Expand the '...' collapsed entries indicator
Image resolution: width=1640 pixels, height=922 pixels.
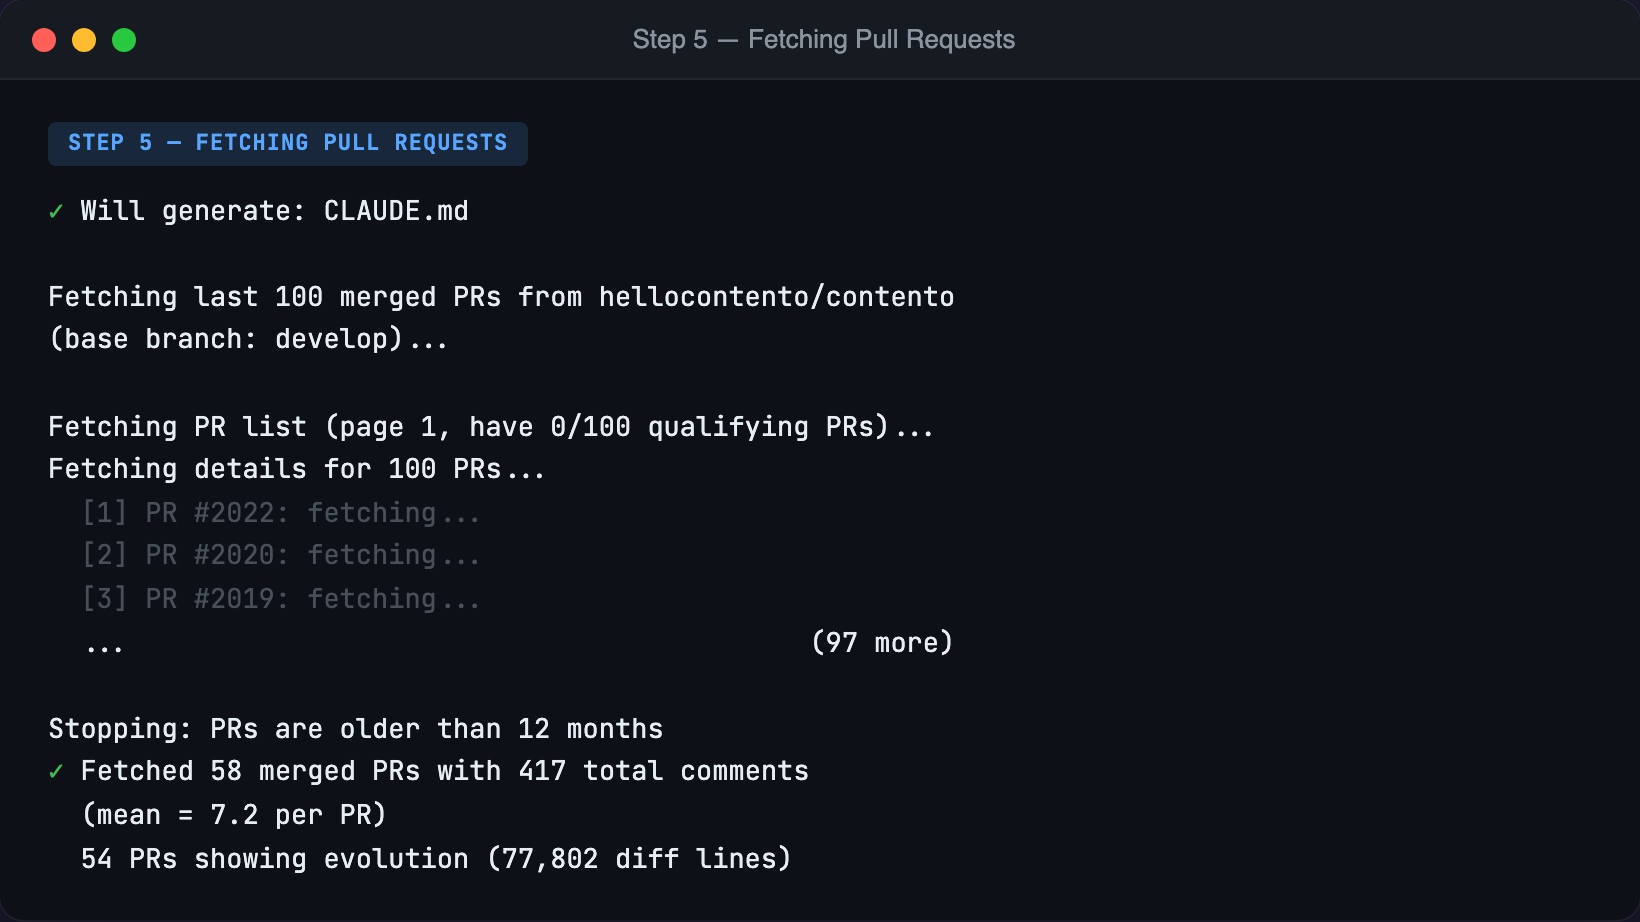click(104, 645)
